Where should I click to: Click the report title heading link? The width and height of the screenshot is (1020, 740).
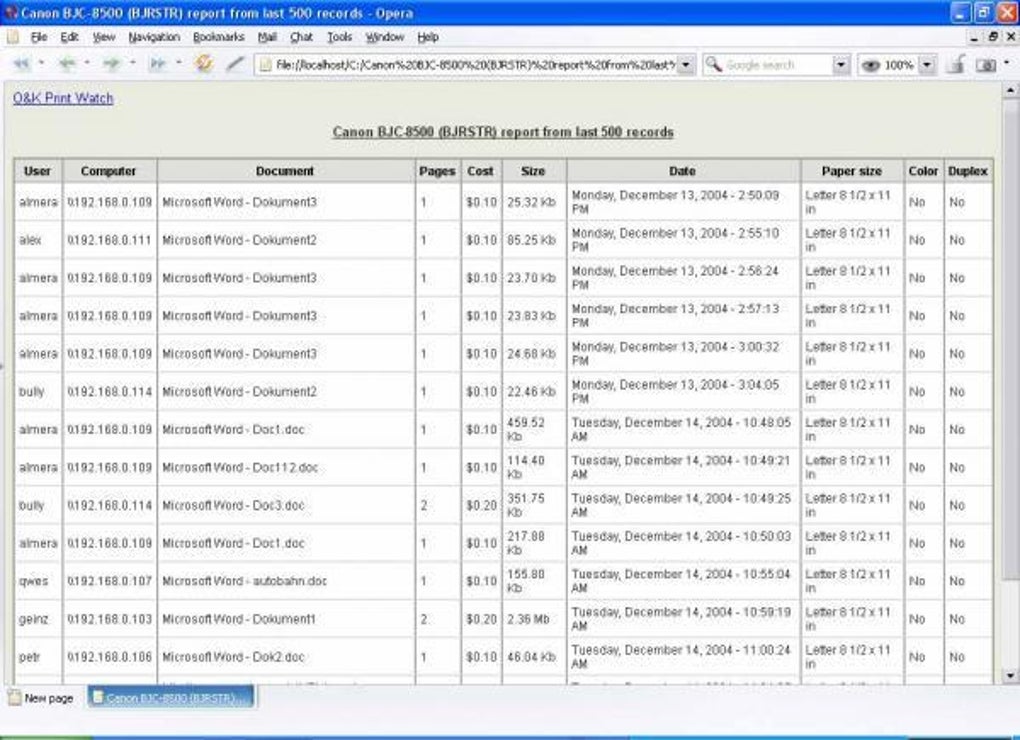(503, 132)
